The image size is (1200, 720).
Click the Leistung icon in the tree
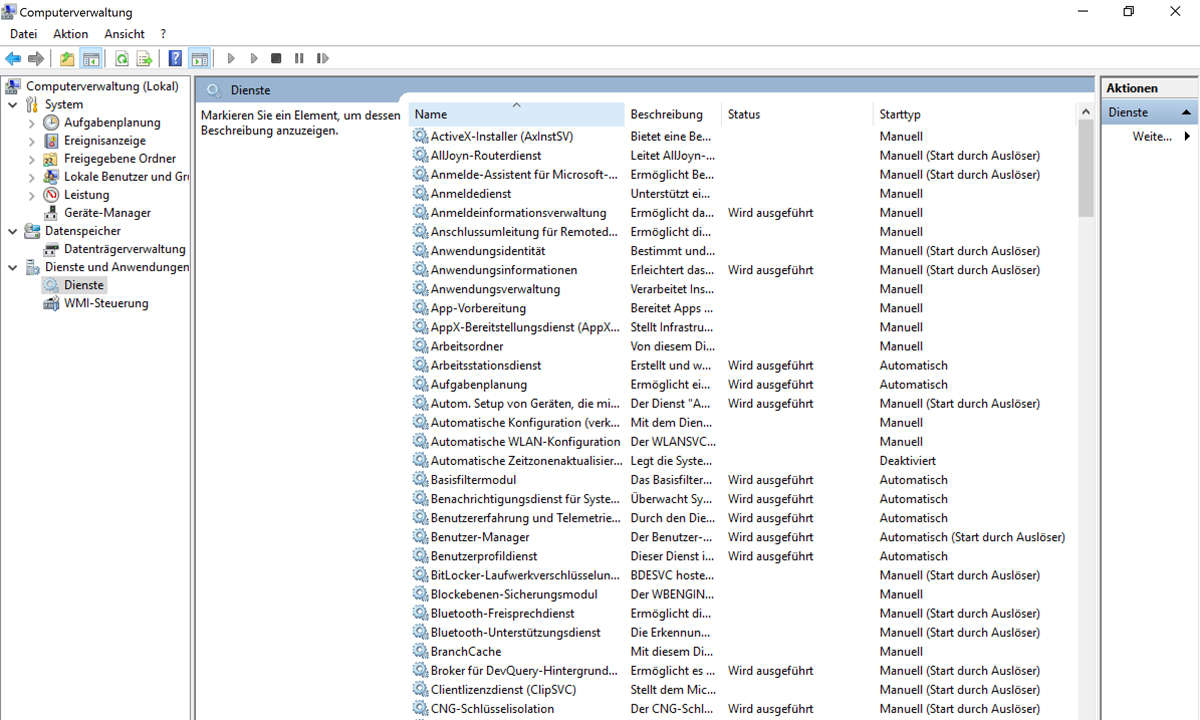pos(51,195)
